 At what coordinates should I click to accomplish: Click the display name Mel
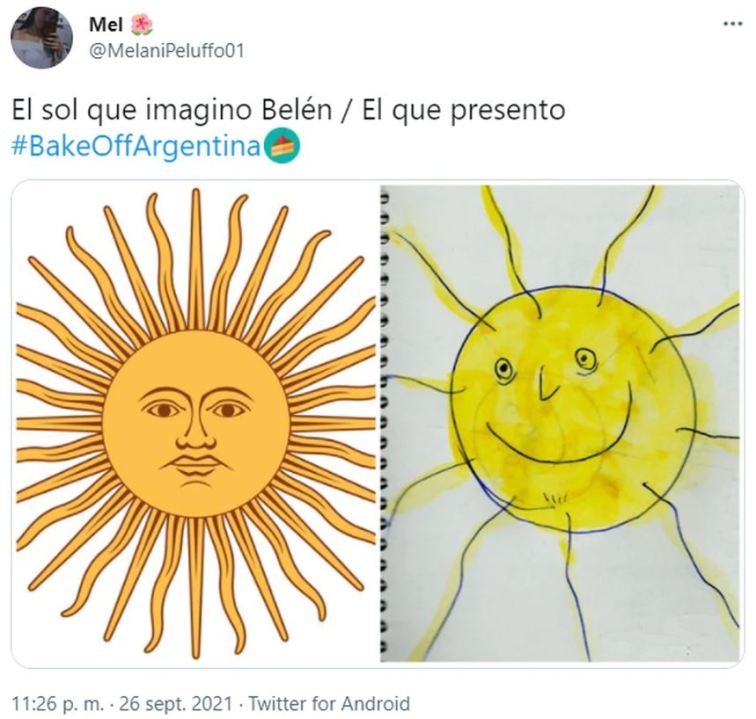point(106,25)
